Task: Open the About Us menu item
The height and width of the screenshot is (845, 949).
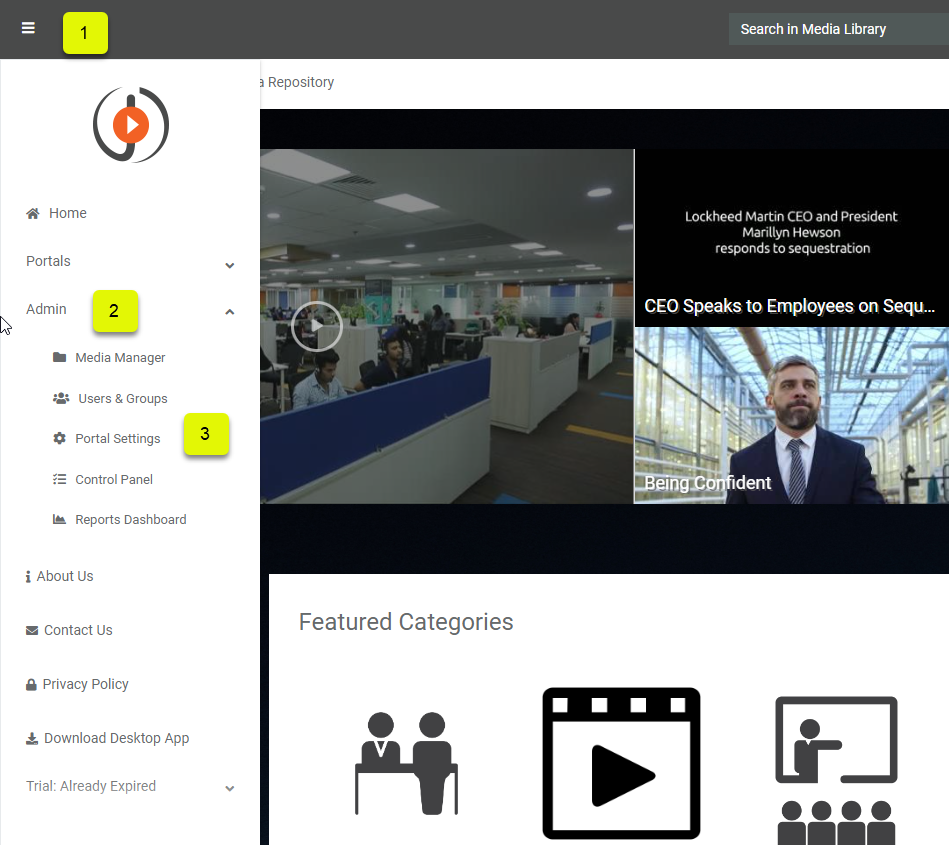Action: point(64,576)
